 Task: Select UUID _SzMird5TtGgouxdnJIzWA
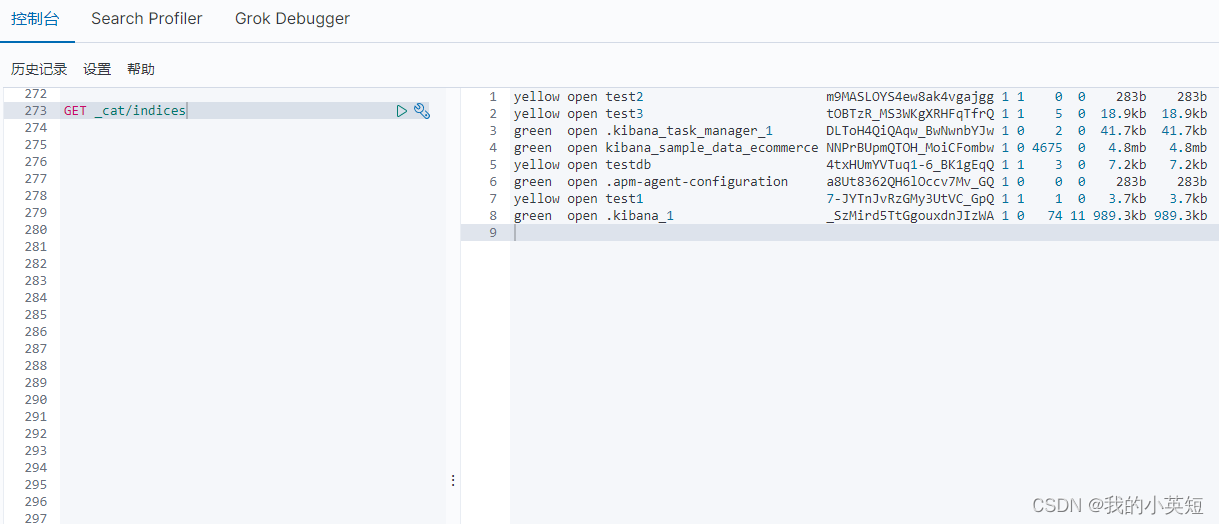pos(910,216)
